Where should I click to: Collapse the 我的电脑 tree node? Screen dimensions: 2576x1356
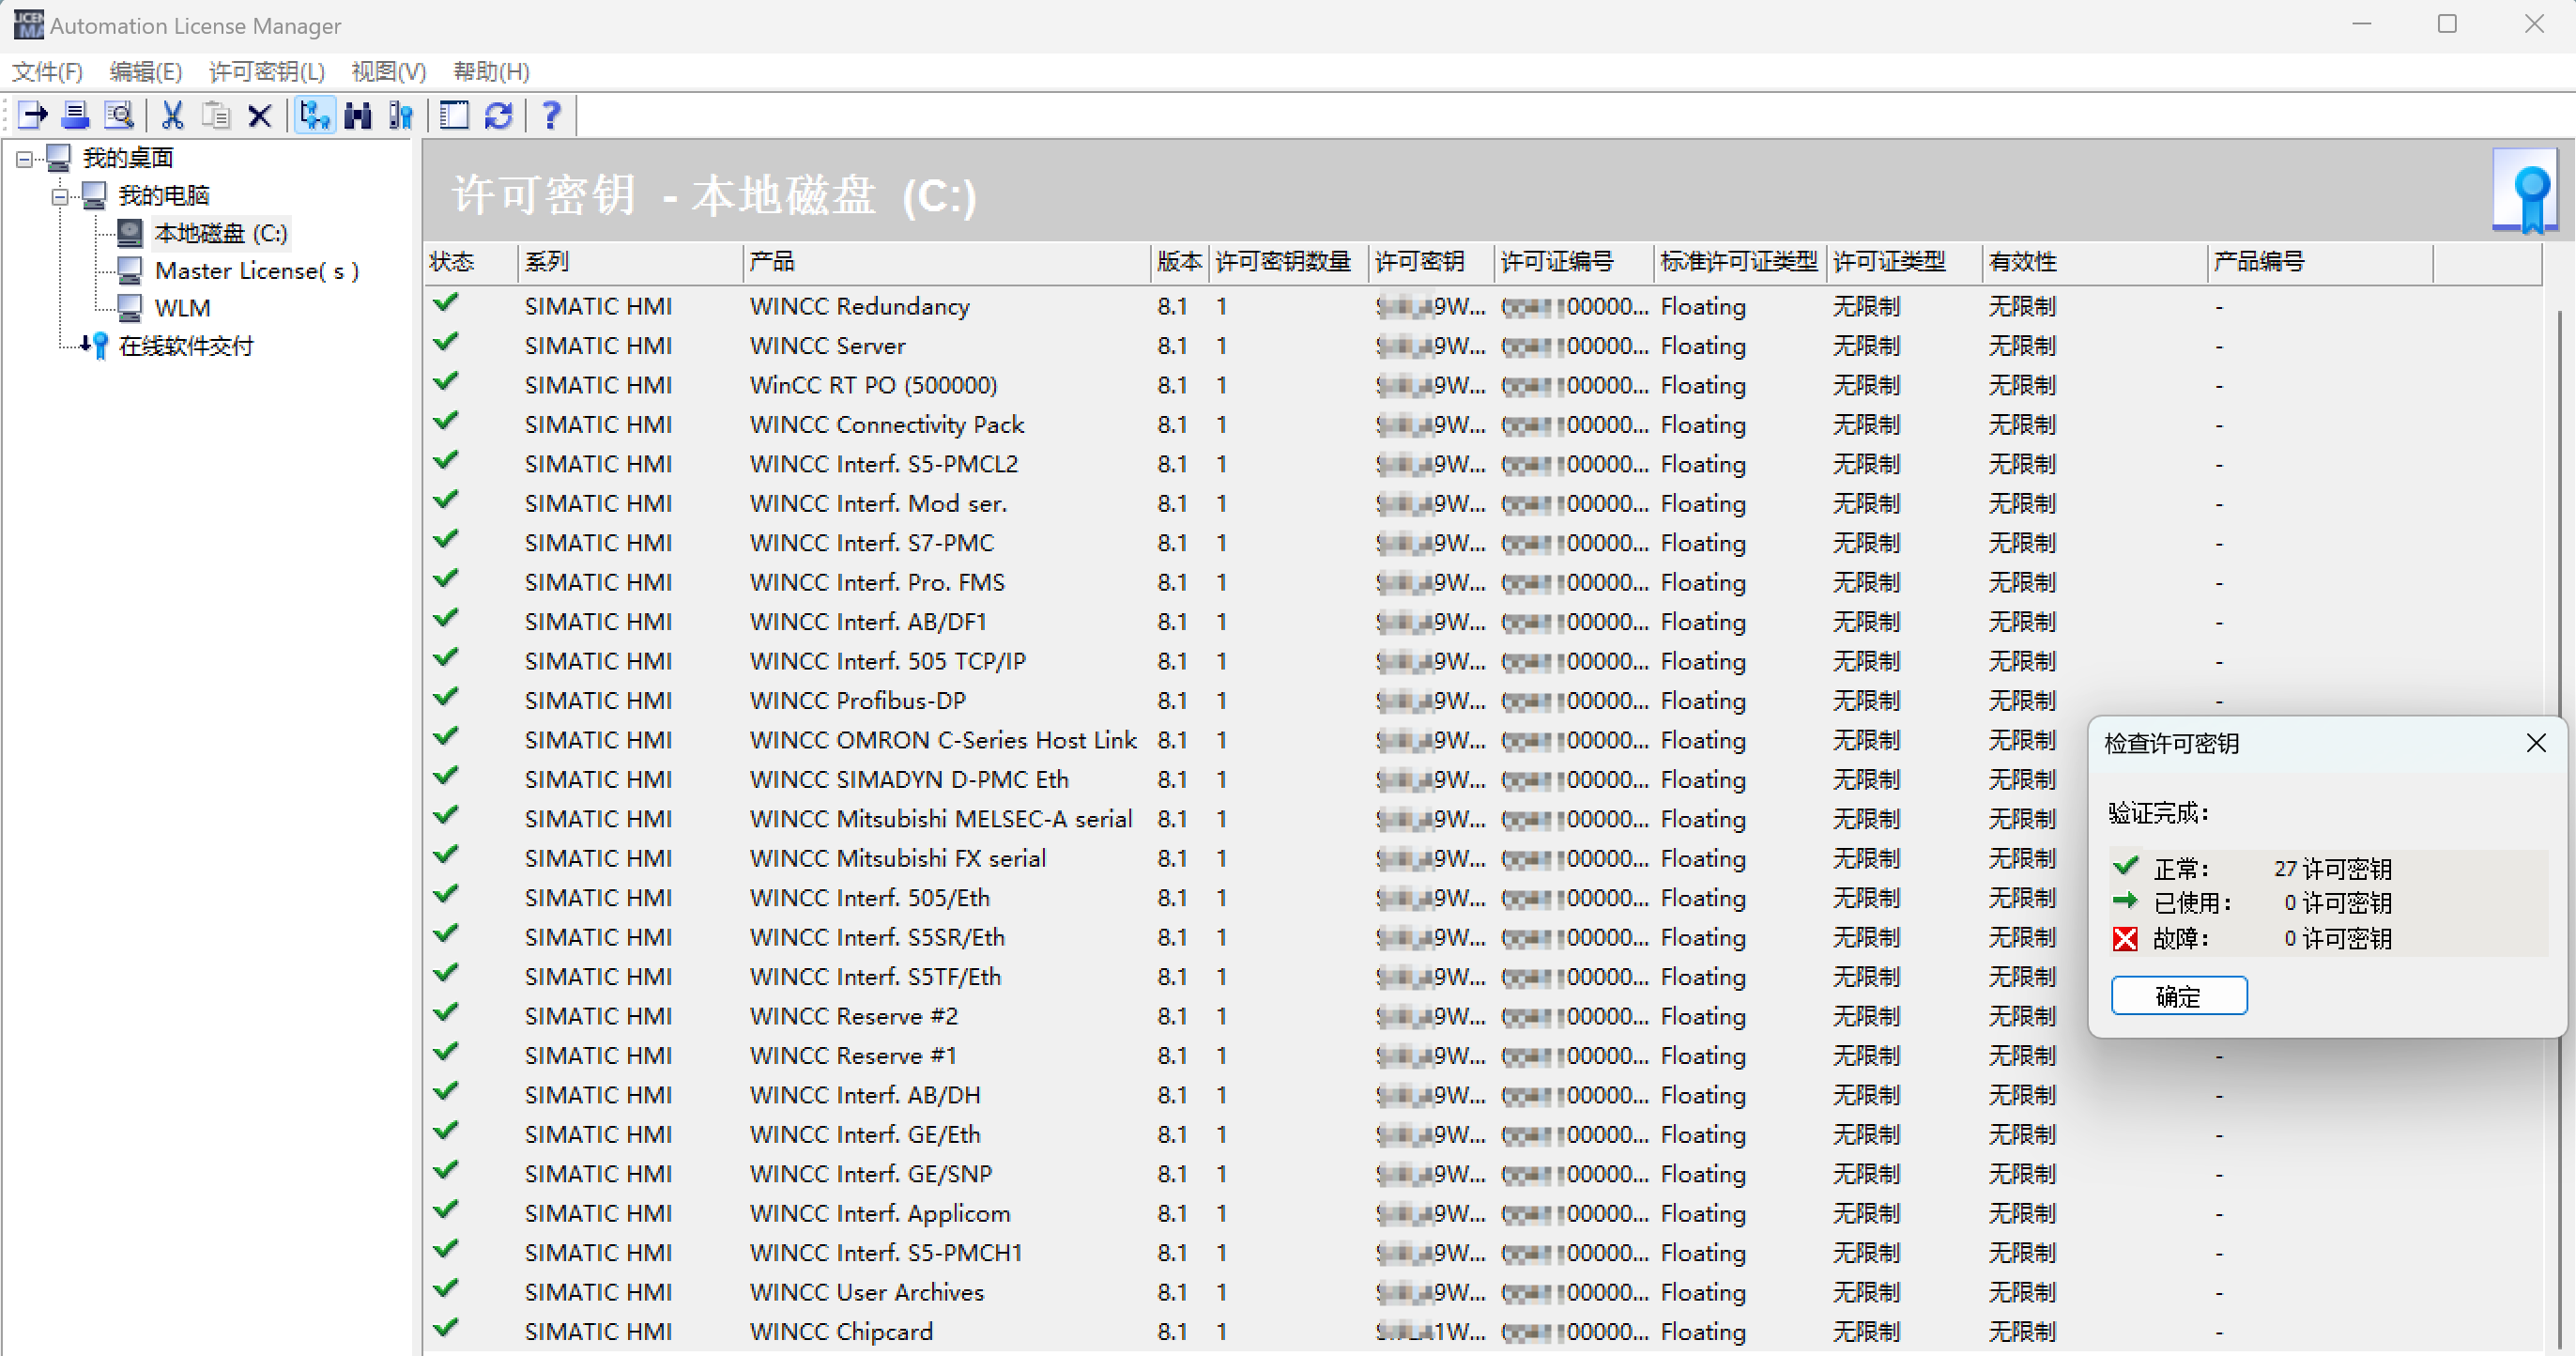tap(60, 196)
